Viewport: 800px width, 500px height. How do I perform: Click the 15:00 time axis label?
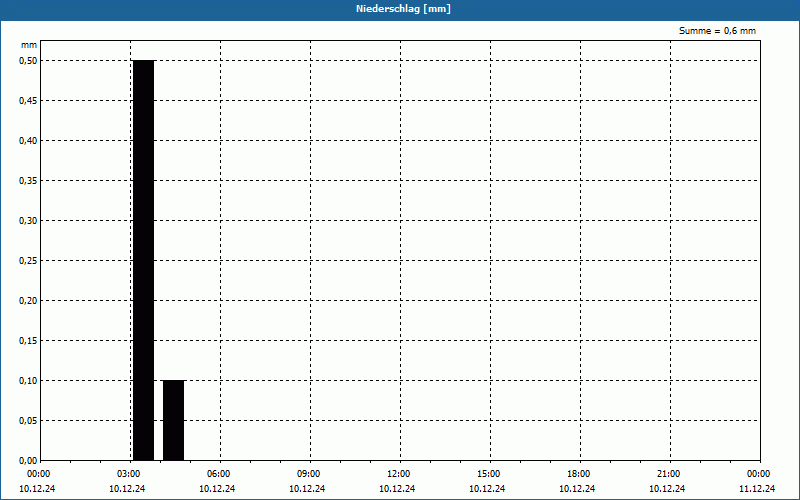489,474
